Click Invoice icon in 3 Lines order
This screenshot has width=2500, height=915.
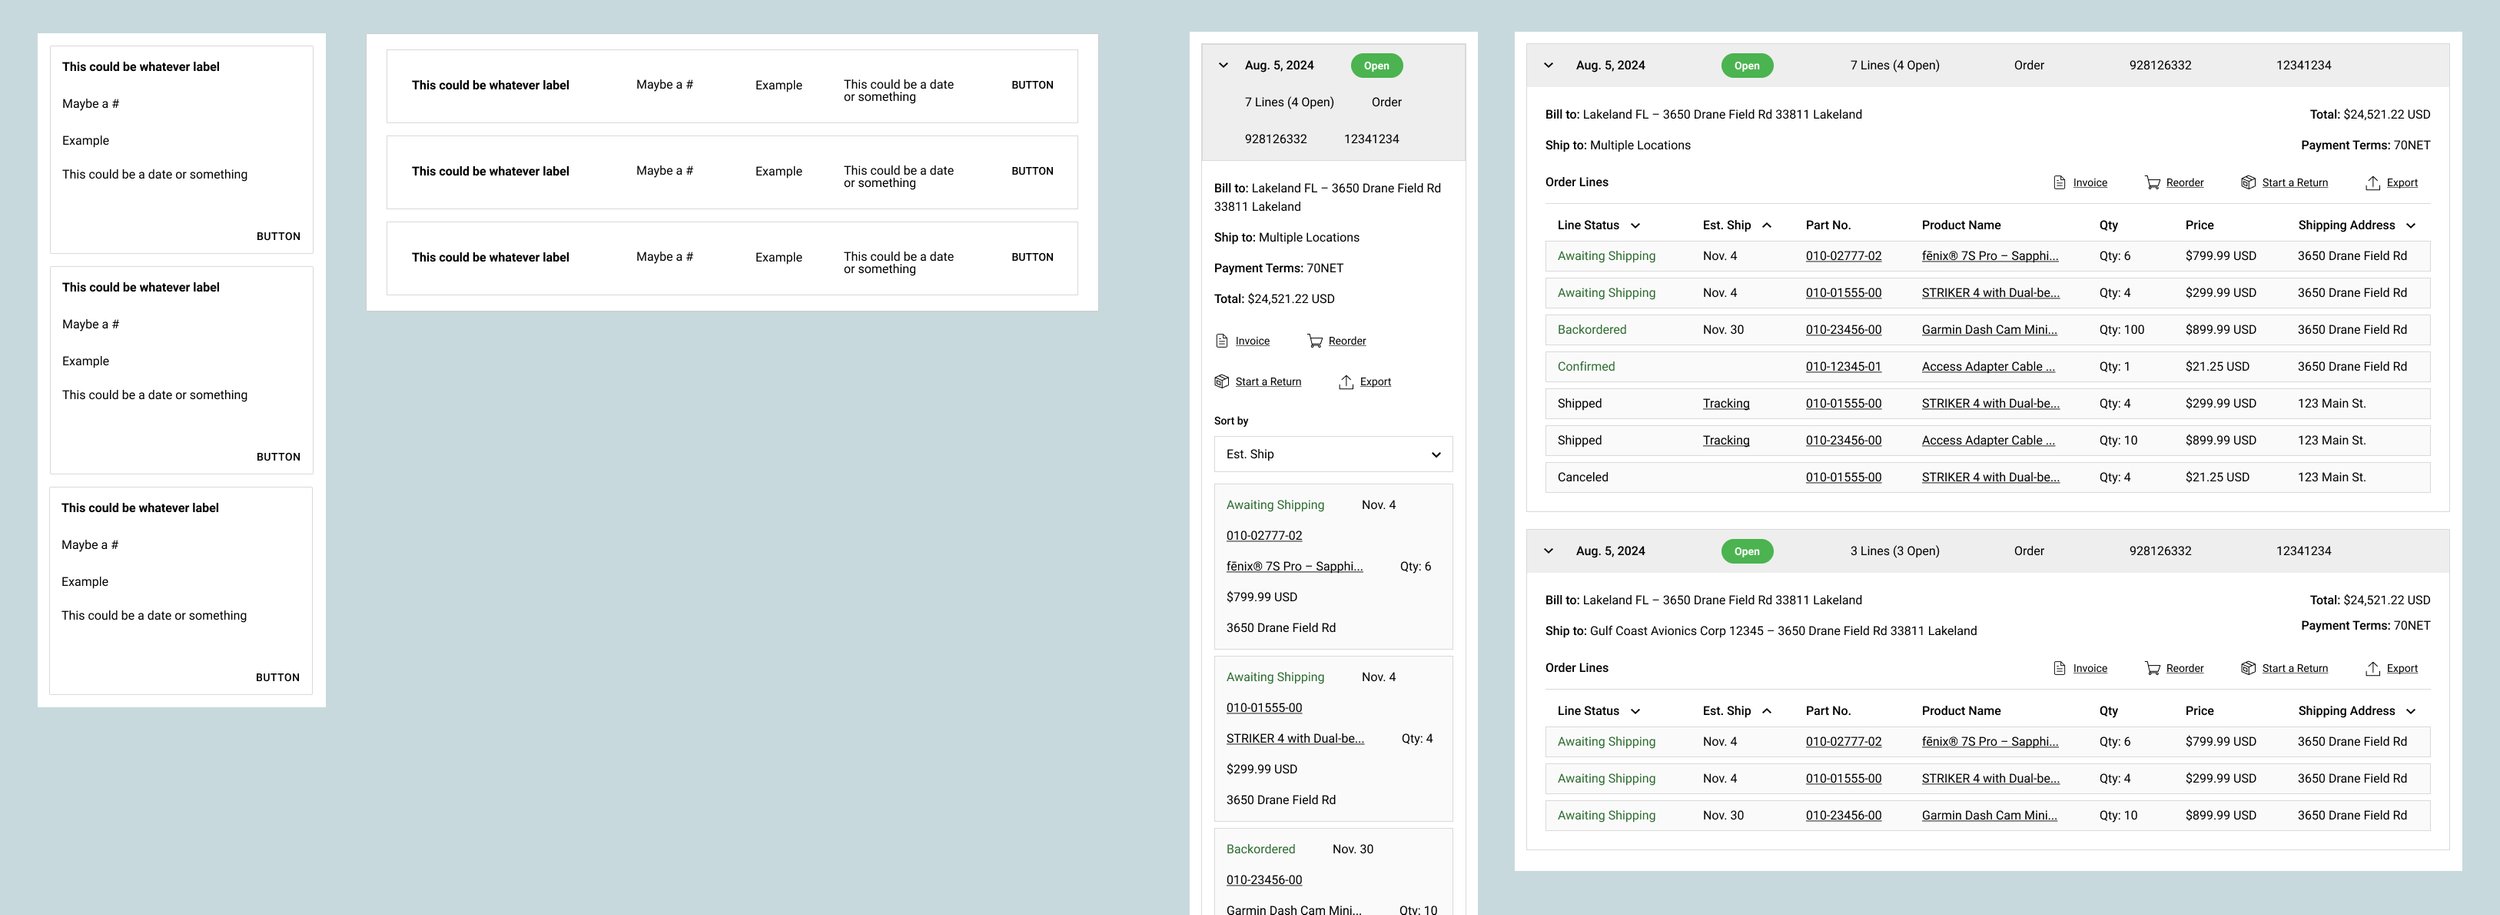(x=2059, y=668)
